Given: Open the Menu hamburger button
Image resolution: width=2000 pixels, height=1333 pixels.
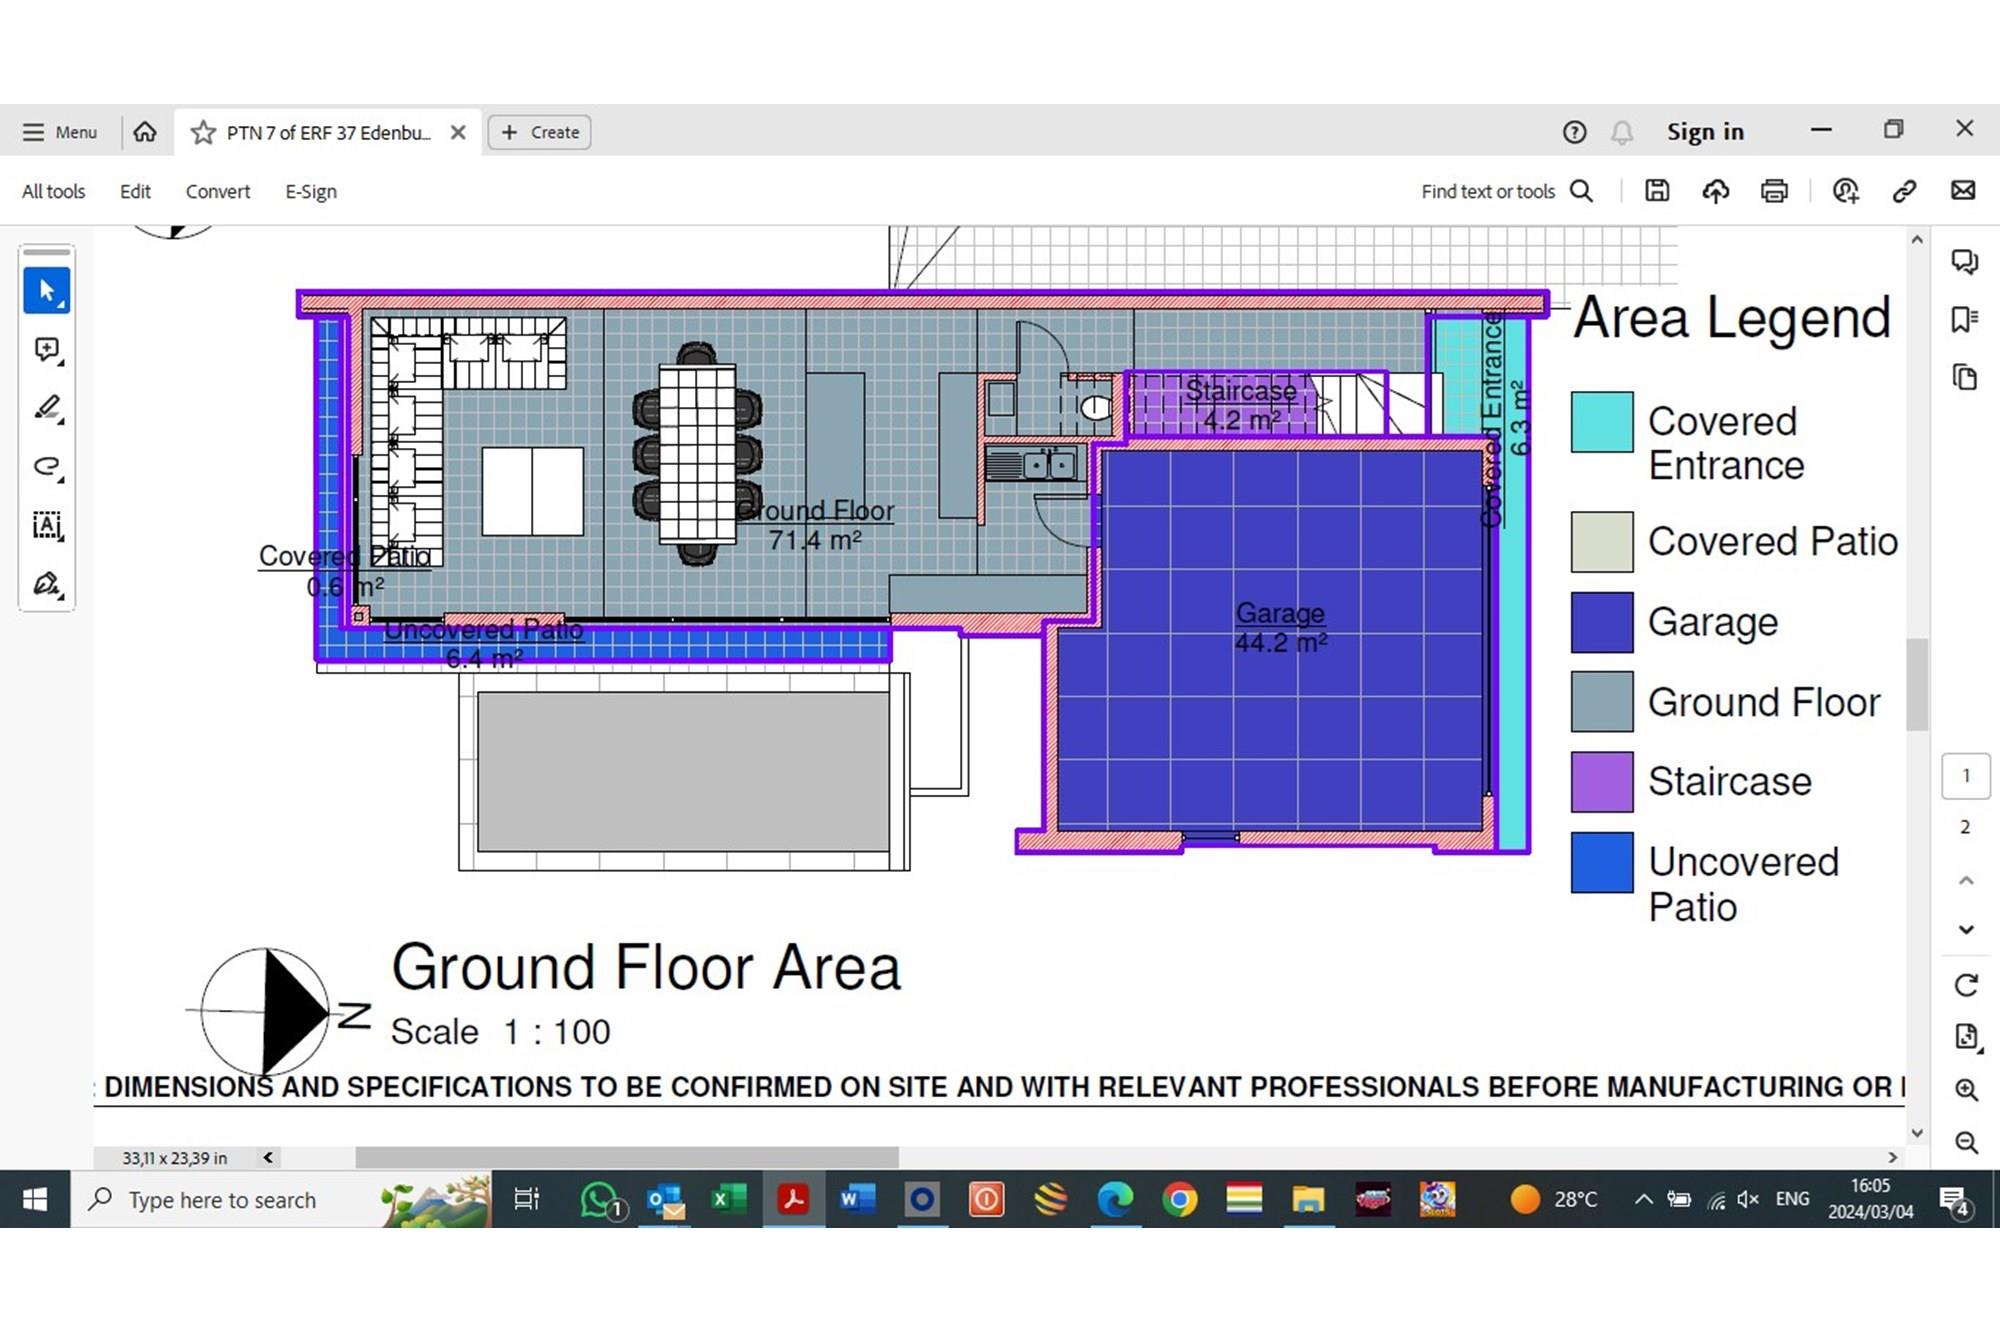Looking at the screenshot, I should pos(60,132).
